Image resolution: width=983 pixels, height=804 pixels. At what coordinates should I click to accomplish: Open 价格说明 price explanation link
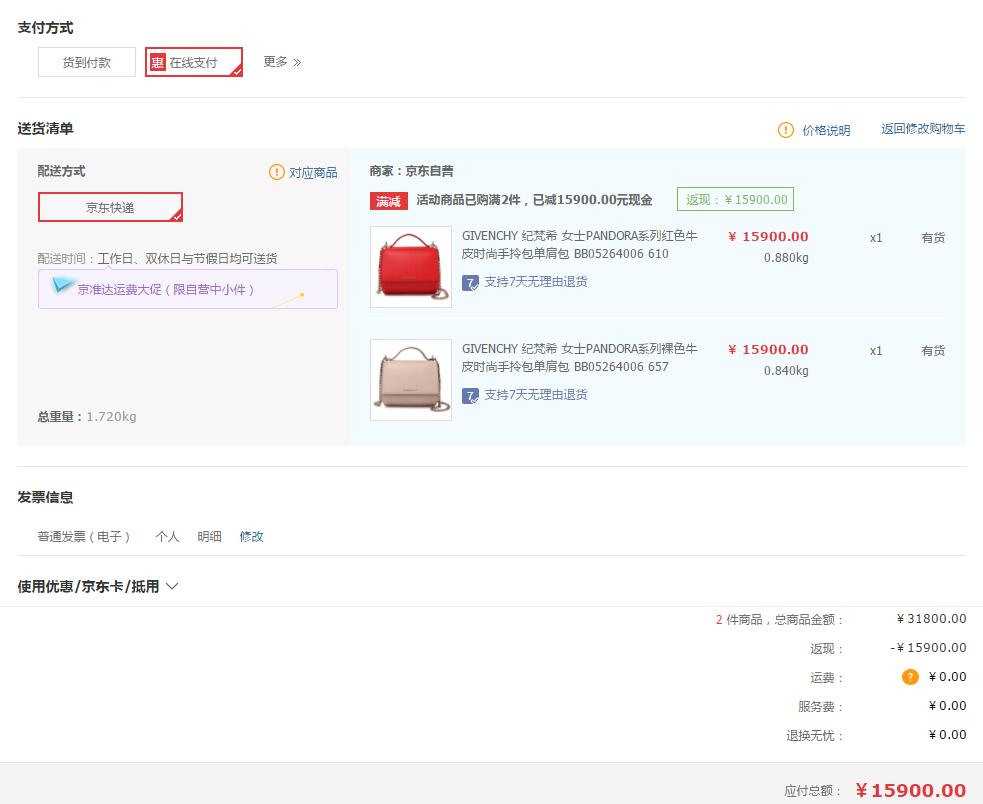point(826,130)
